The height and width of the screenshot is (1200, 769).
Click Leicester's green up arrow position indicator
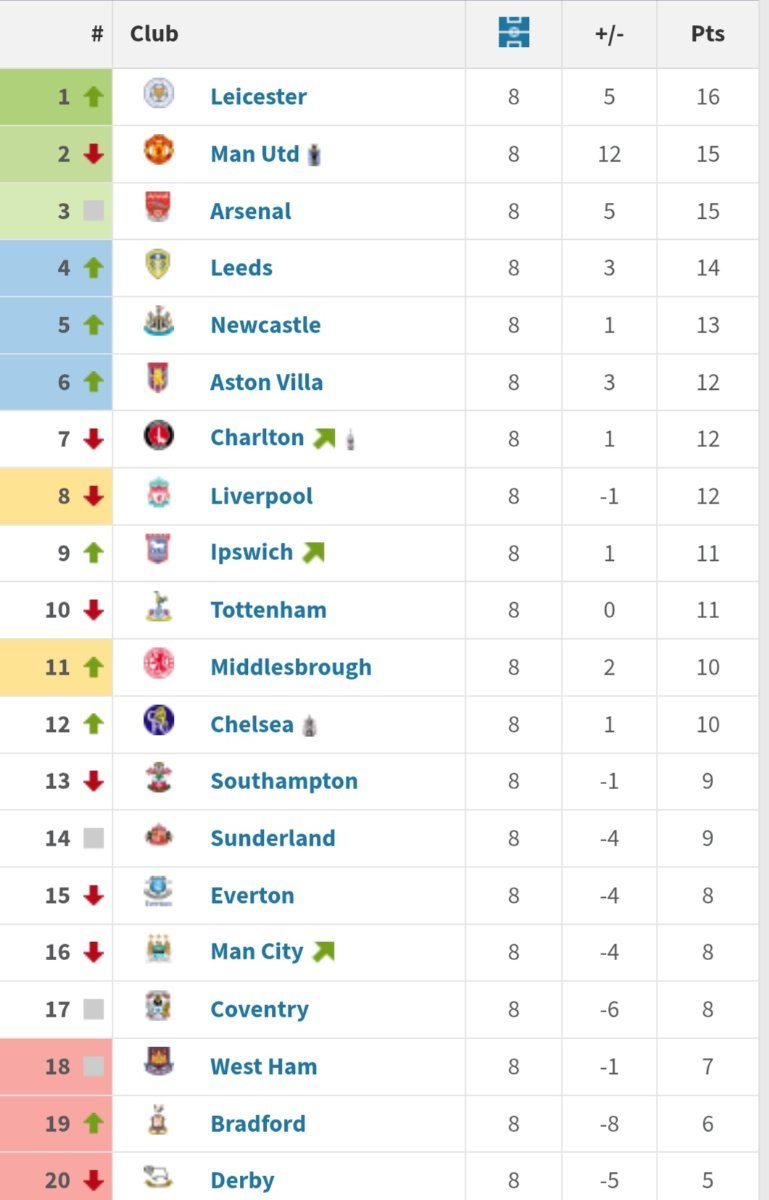pyautogui.click(x=93, y=97)
